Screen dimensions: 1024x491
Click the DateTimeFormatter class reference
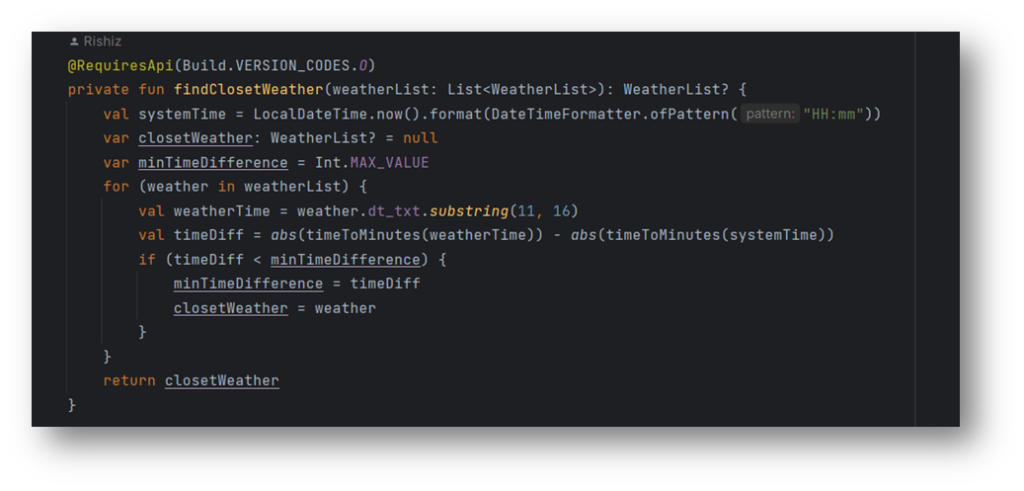tap(573, 113)
